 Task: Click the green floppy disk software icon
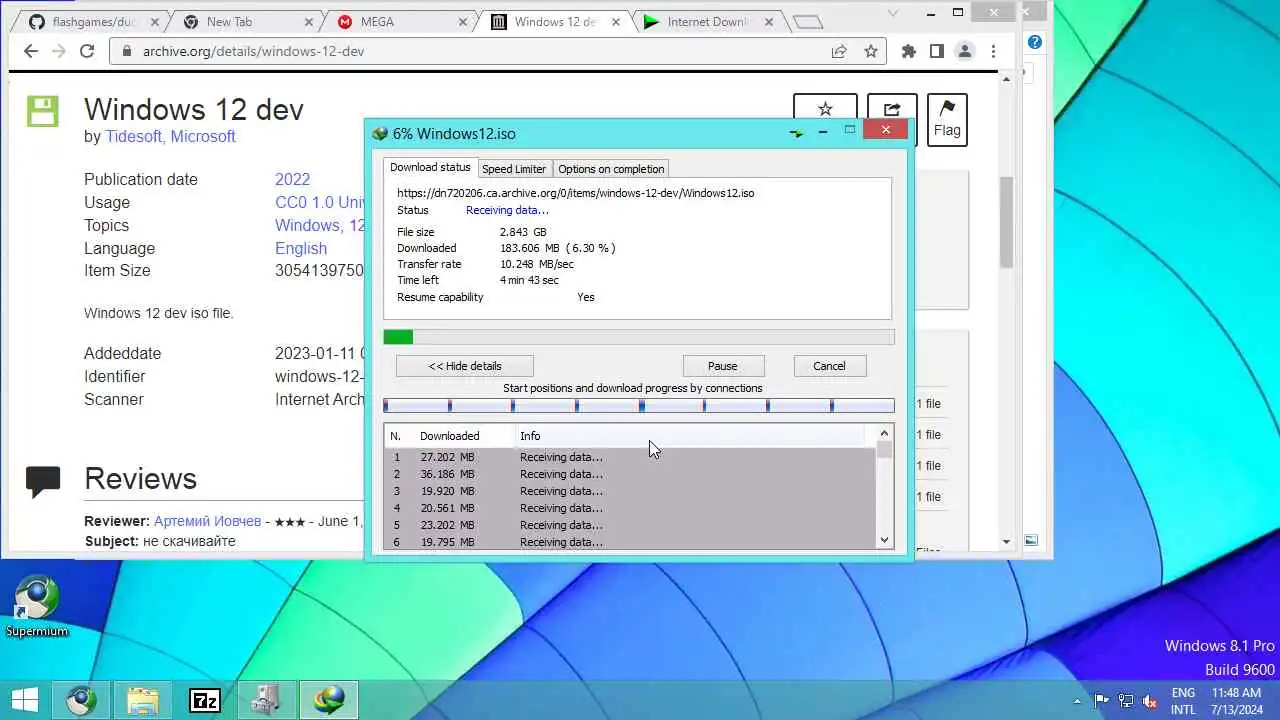[42, 111]
